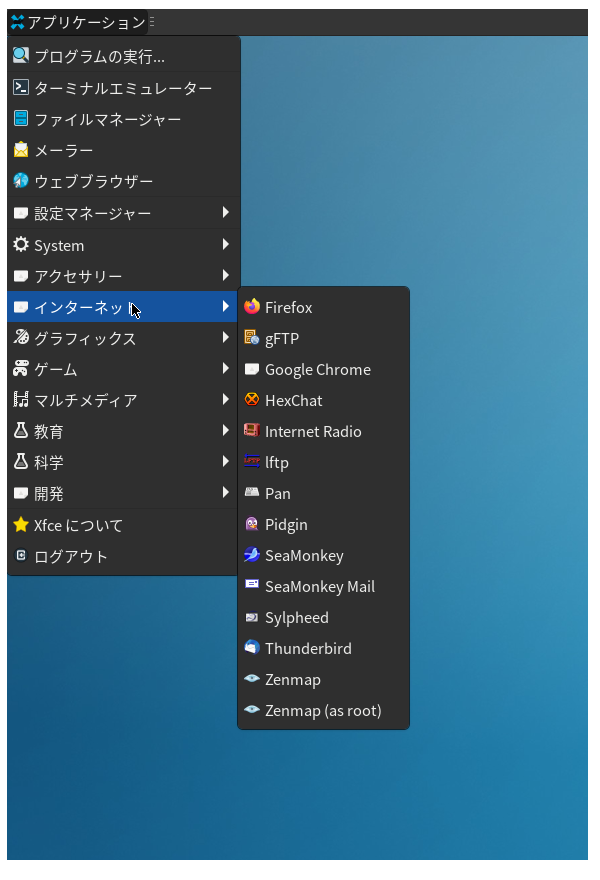This screenshot has width=600, height=880.
Task: Expand the 設定マネージャー submenu arrow
Action: pyautogui.click(x=226, y=212)
